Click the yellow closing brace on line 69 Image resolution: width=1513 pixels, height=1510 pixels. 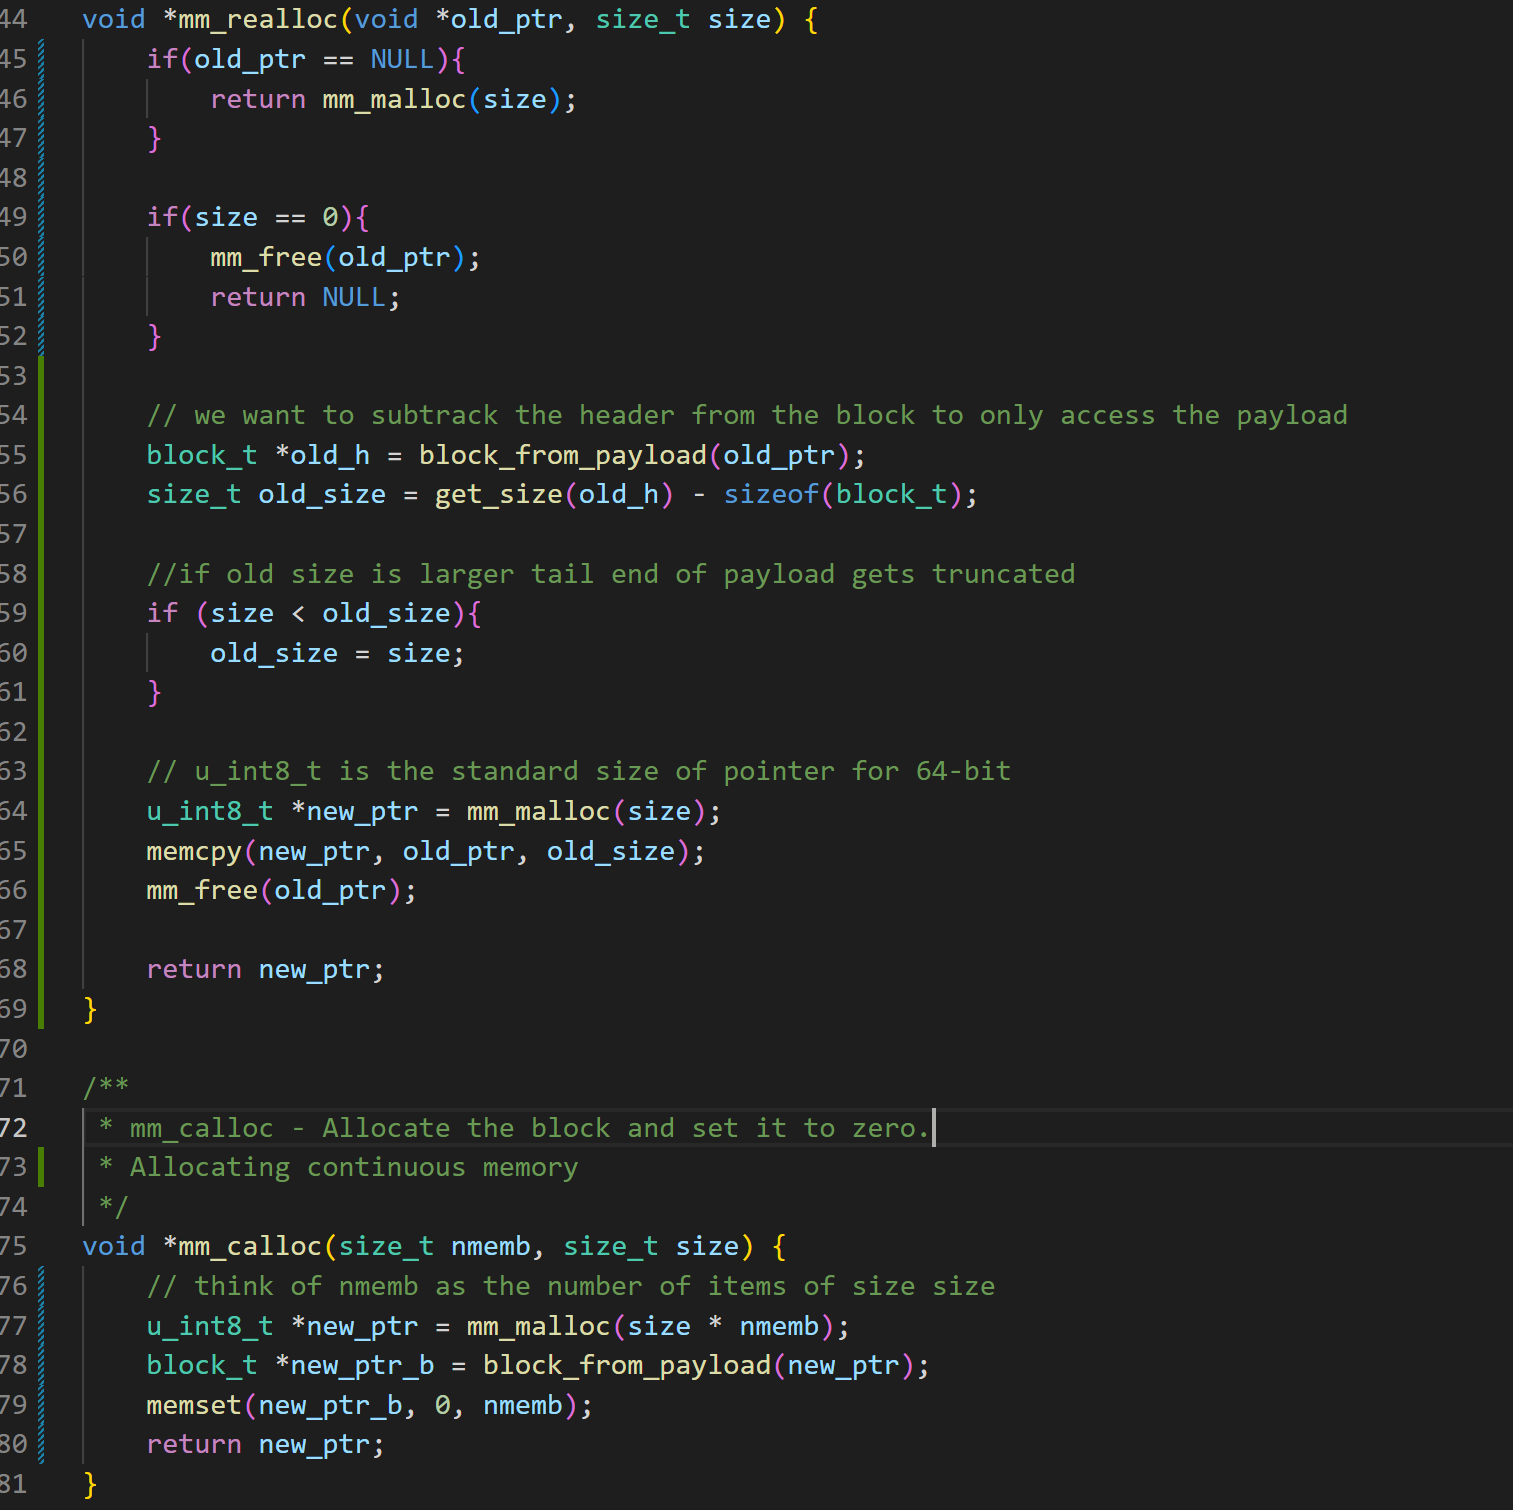90,1009
